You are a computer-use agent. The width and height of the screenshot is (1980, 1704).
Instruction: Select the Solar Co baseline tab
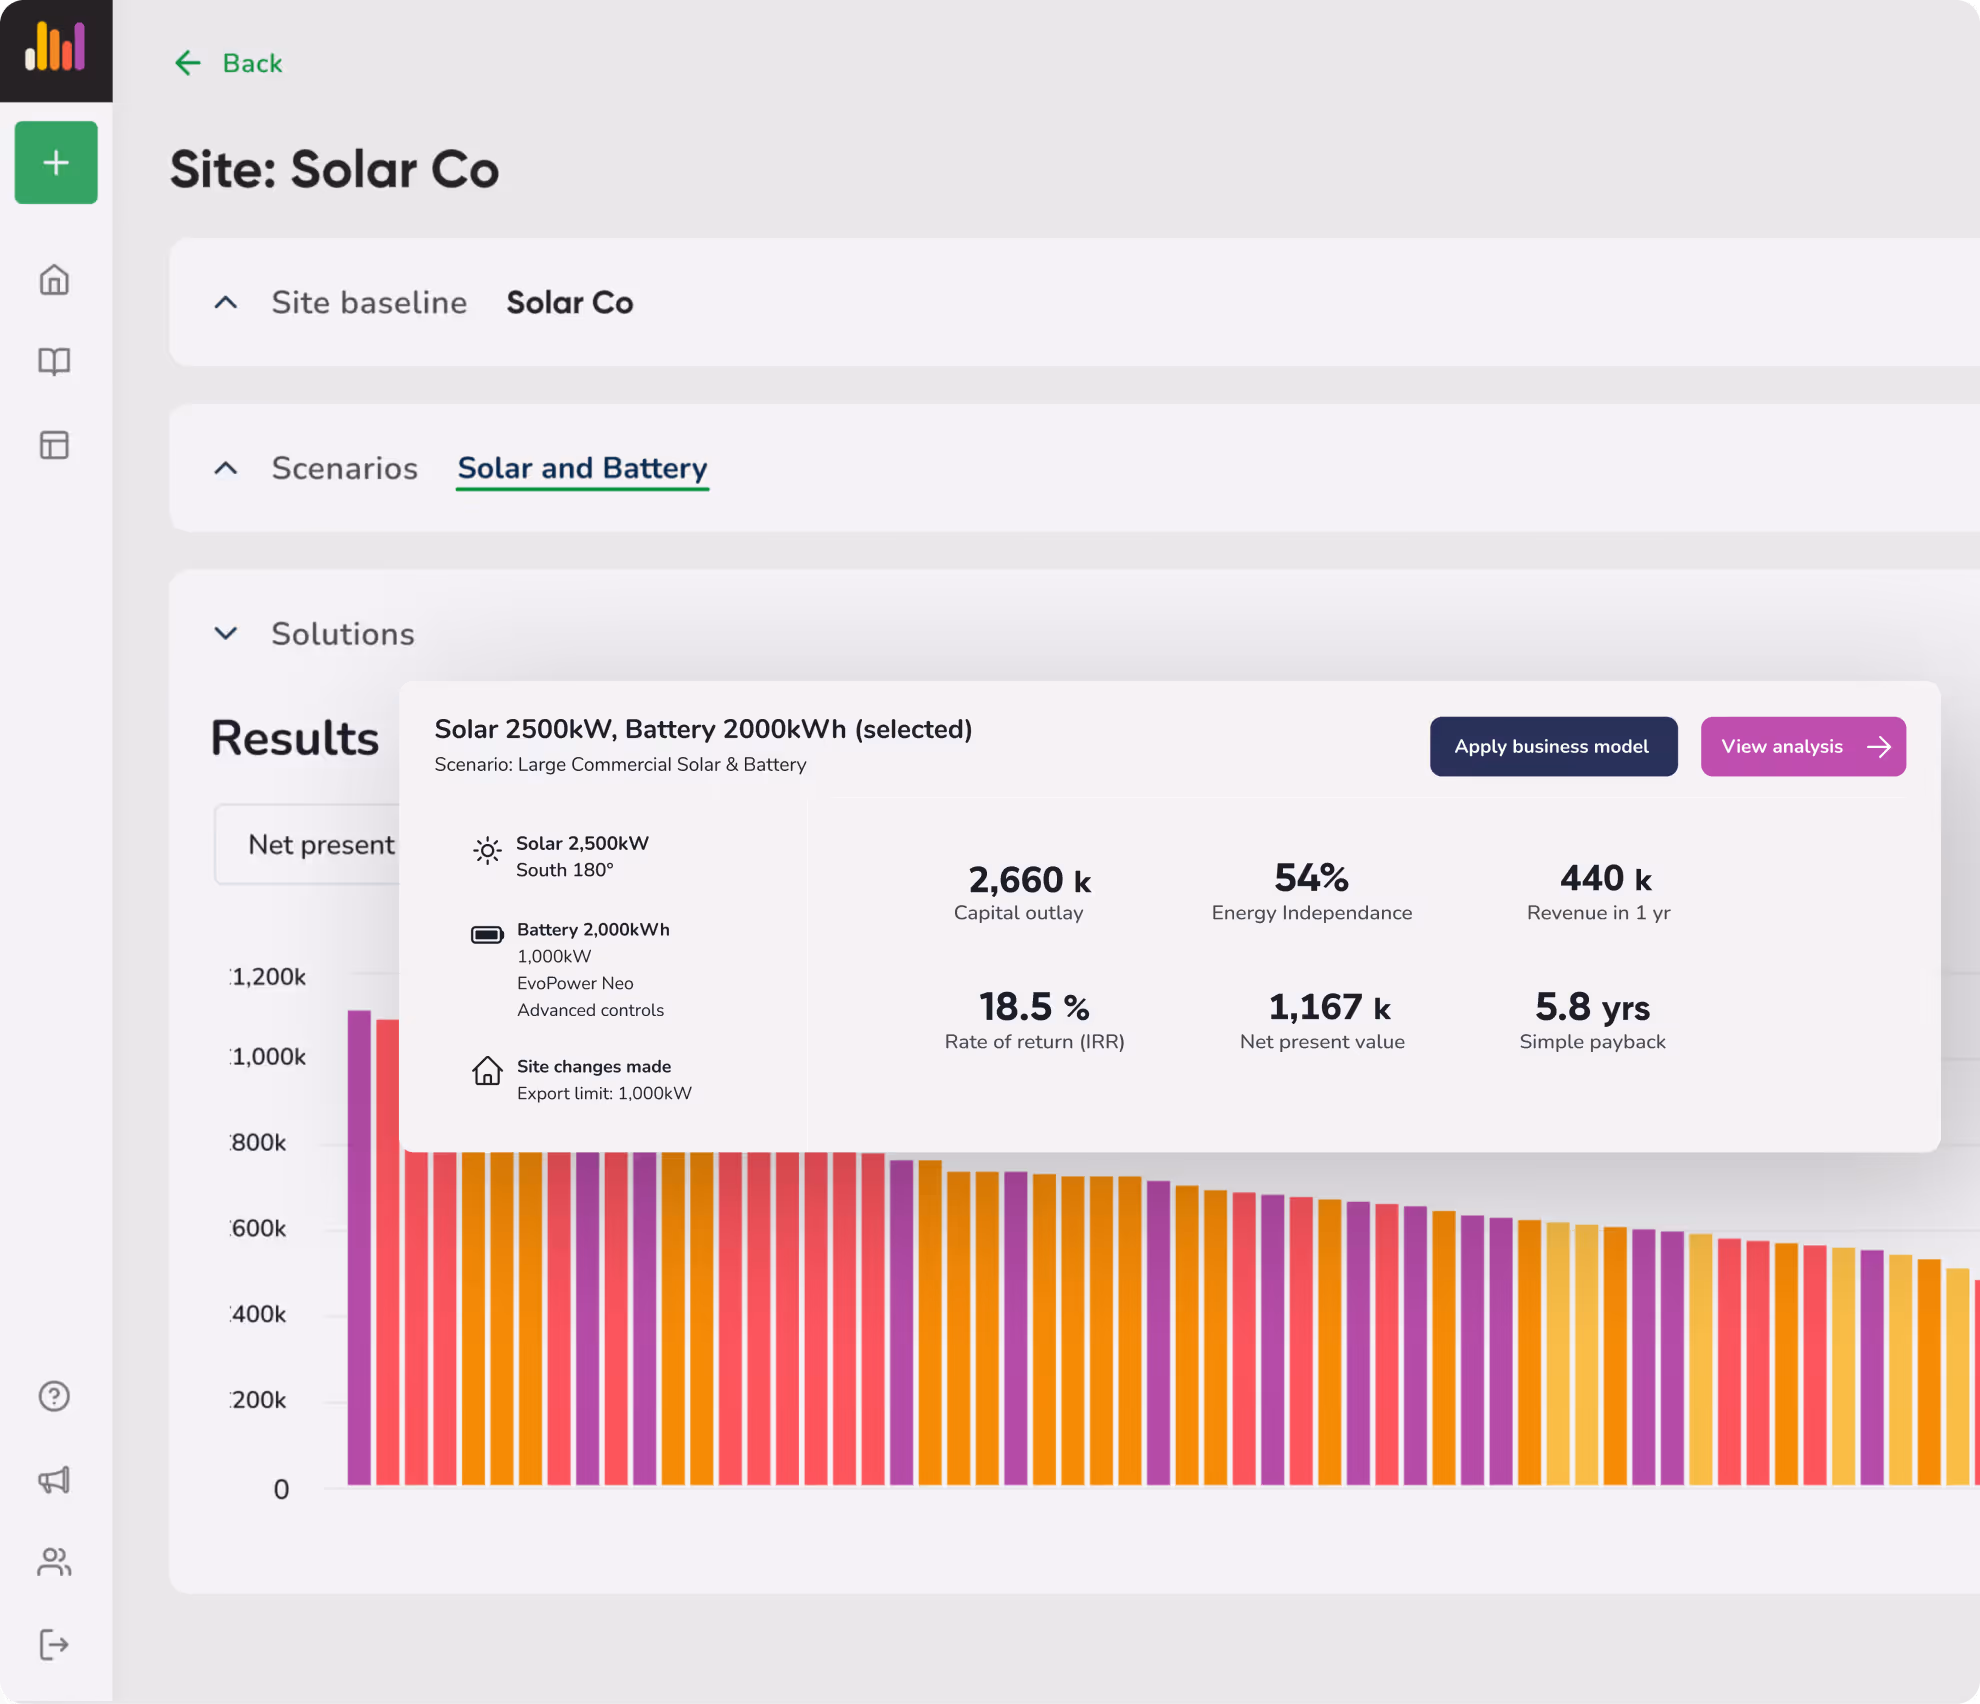[569, 302]
